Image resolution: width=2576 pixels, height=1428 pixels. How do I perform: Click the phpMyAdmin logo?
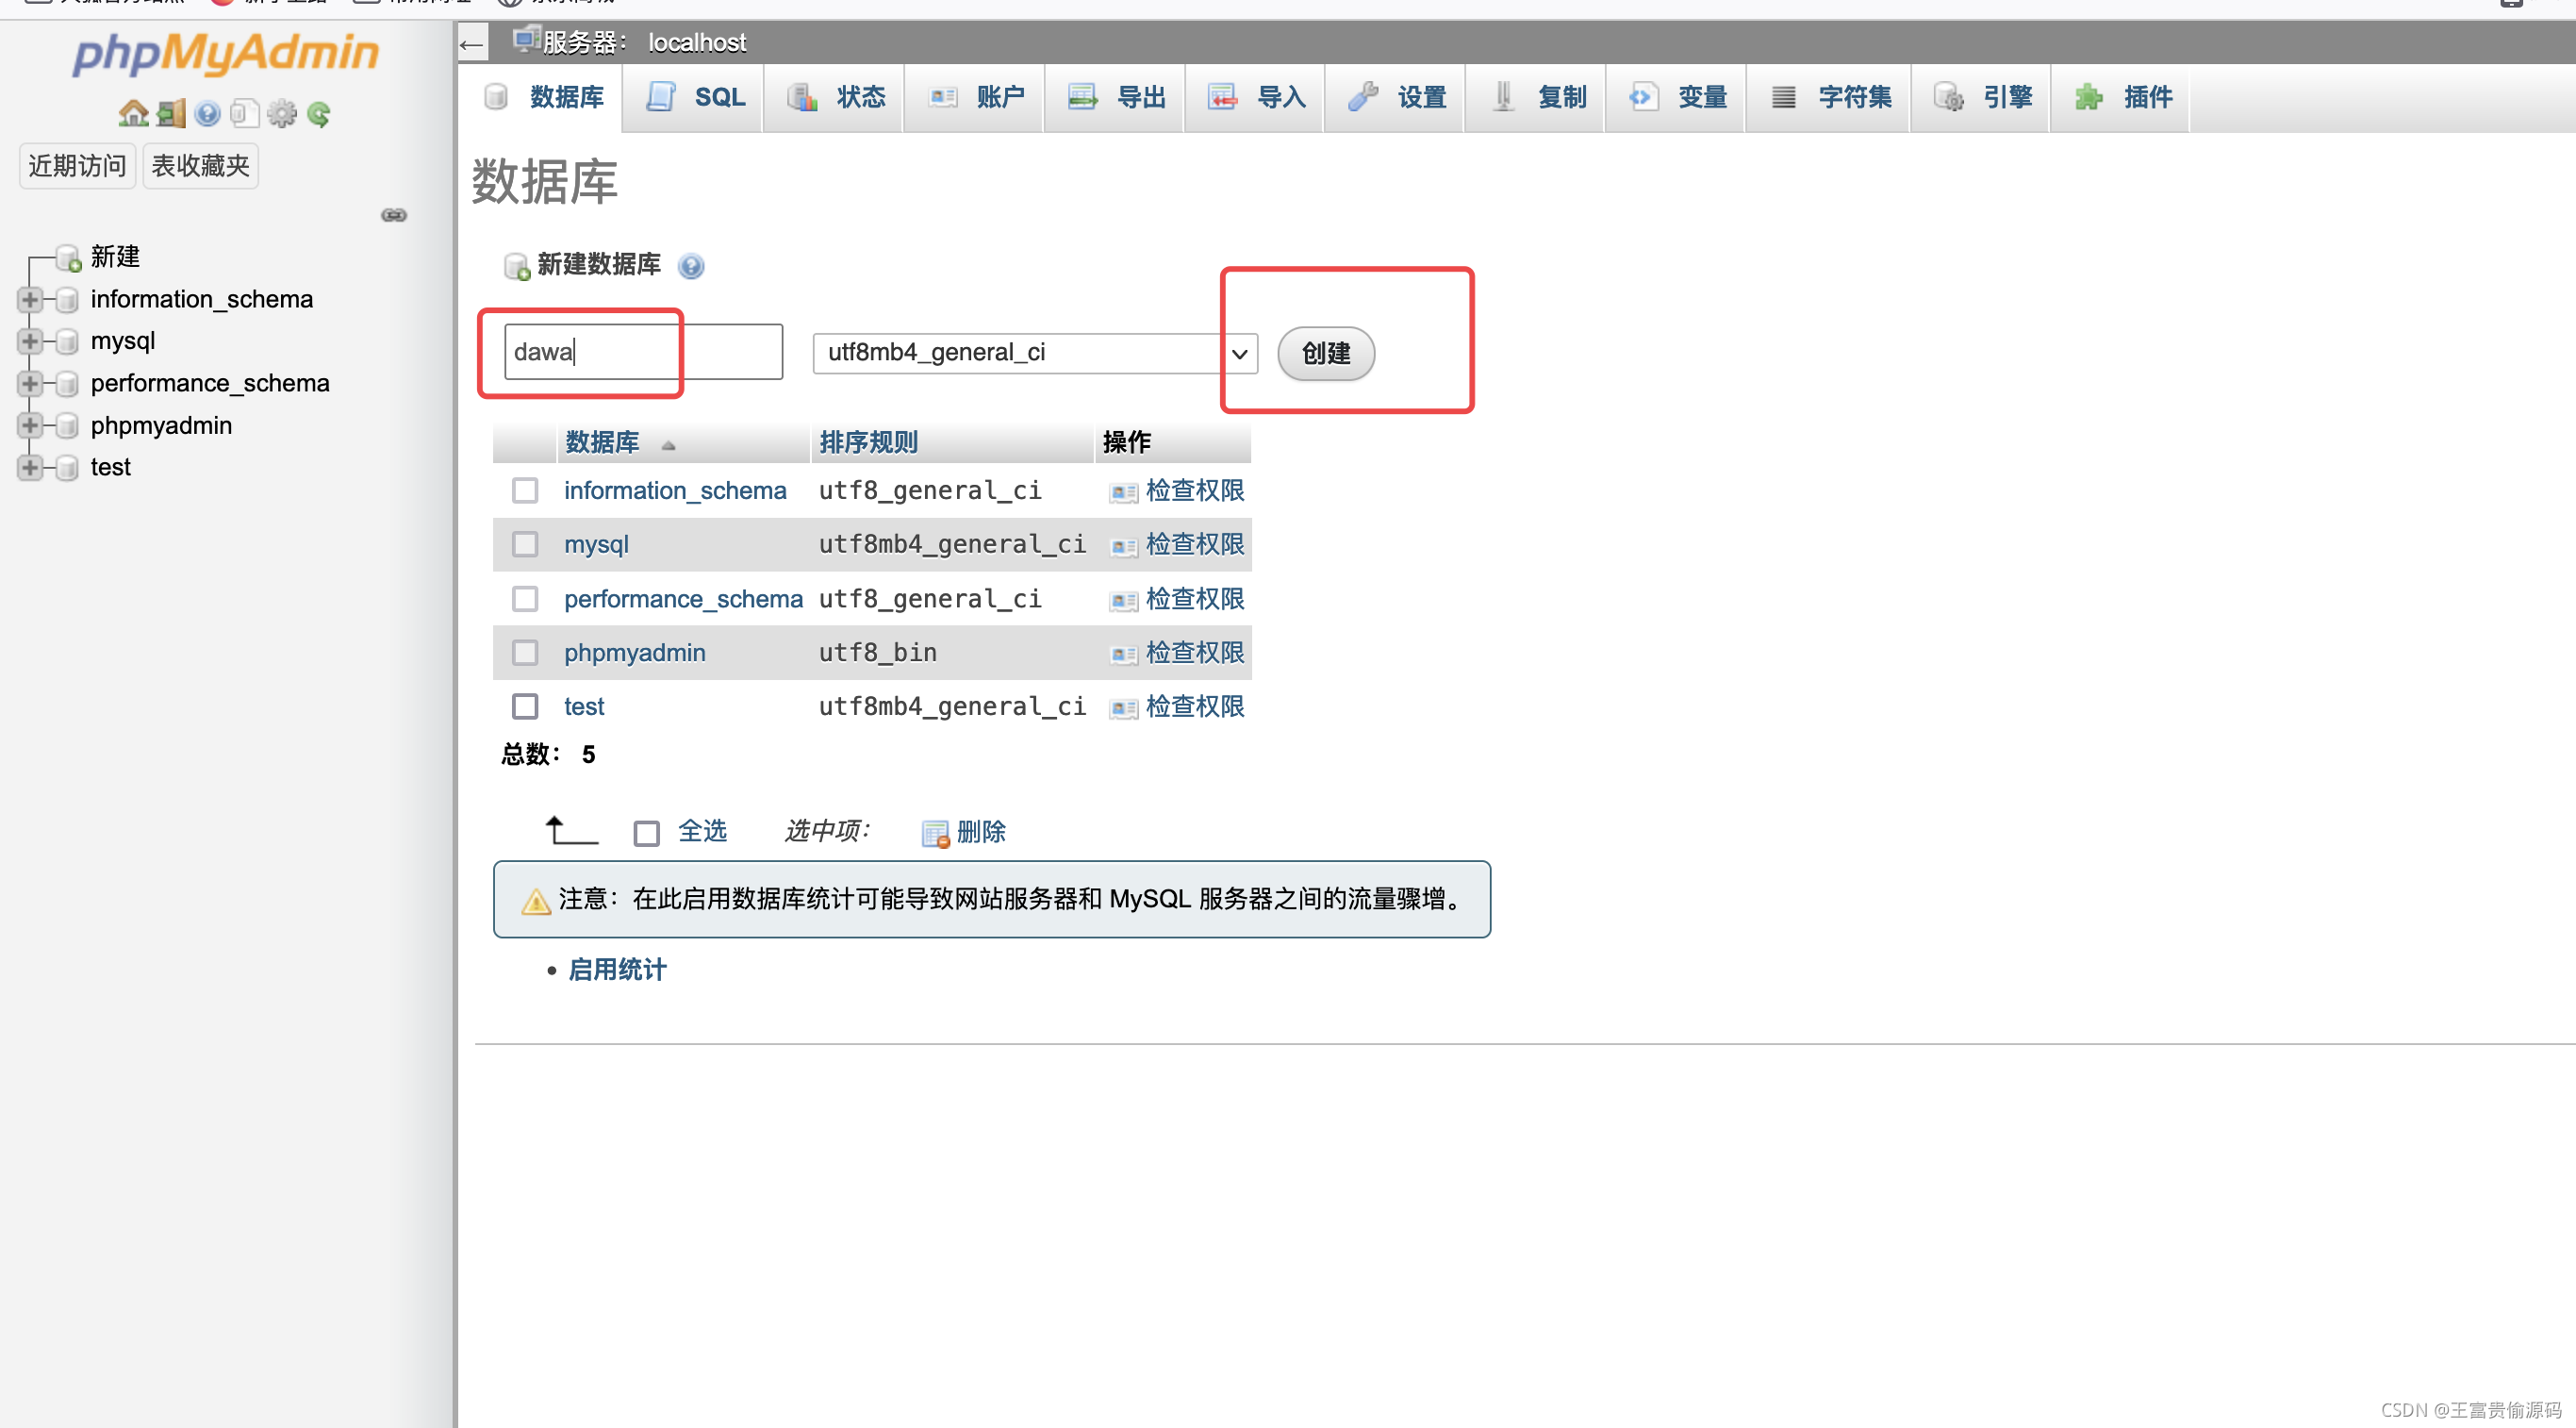[226, 54]
